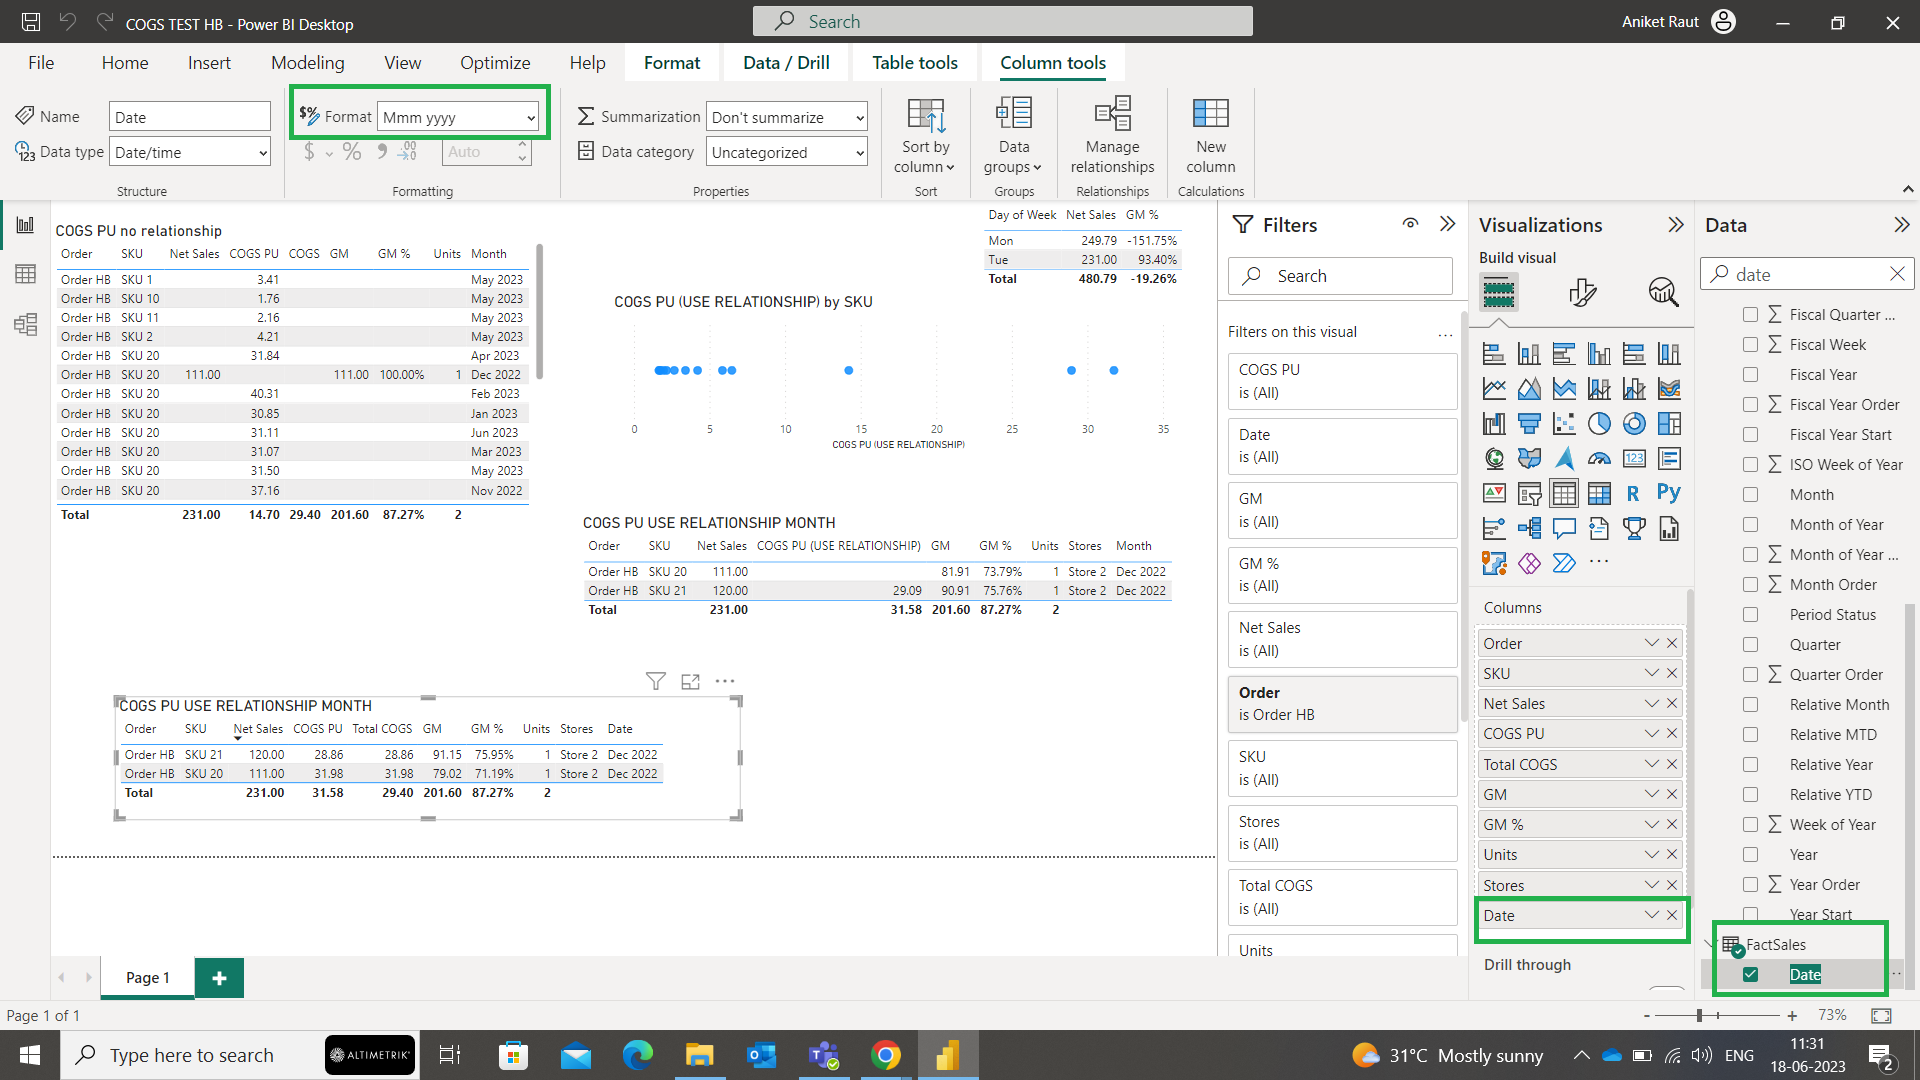Open the Analytics pane magnifier icon
The height and width of the screenshot is (1080, 1920).
click(x=1663, y=292)
